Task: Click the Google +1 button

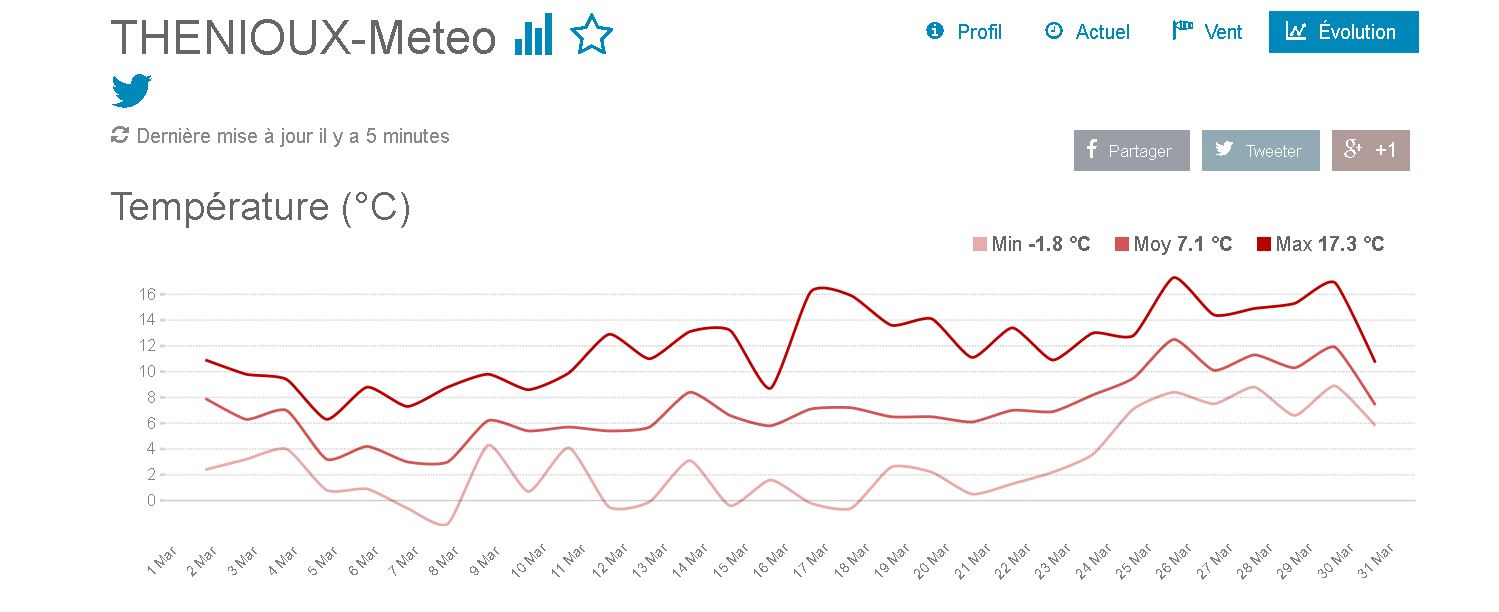Action: [1371, 151]
